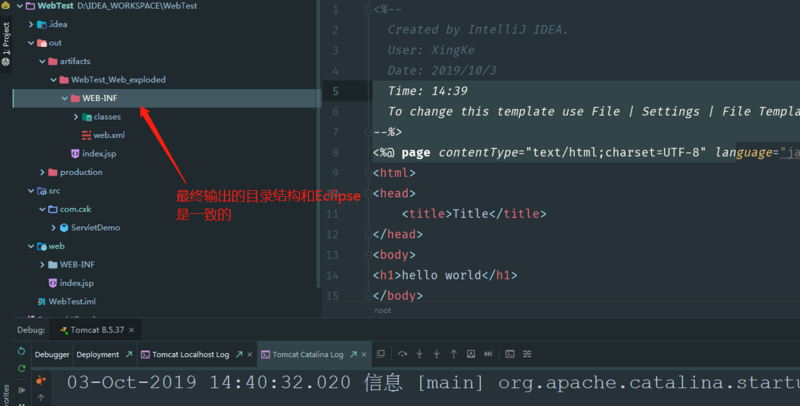The image size is (800, 406).
Task: Click the Trace Current Stream Chain icon
Action: (x=527, y=354)
